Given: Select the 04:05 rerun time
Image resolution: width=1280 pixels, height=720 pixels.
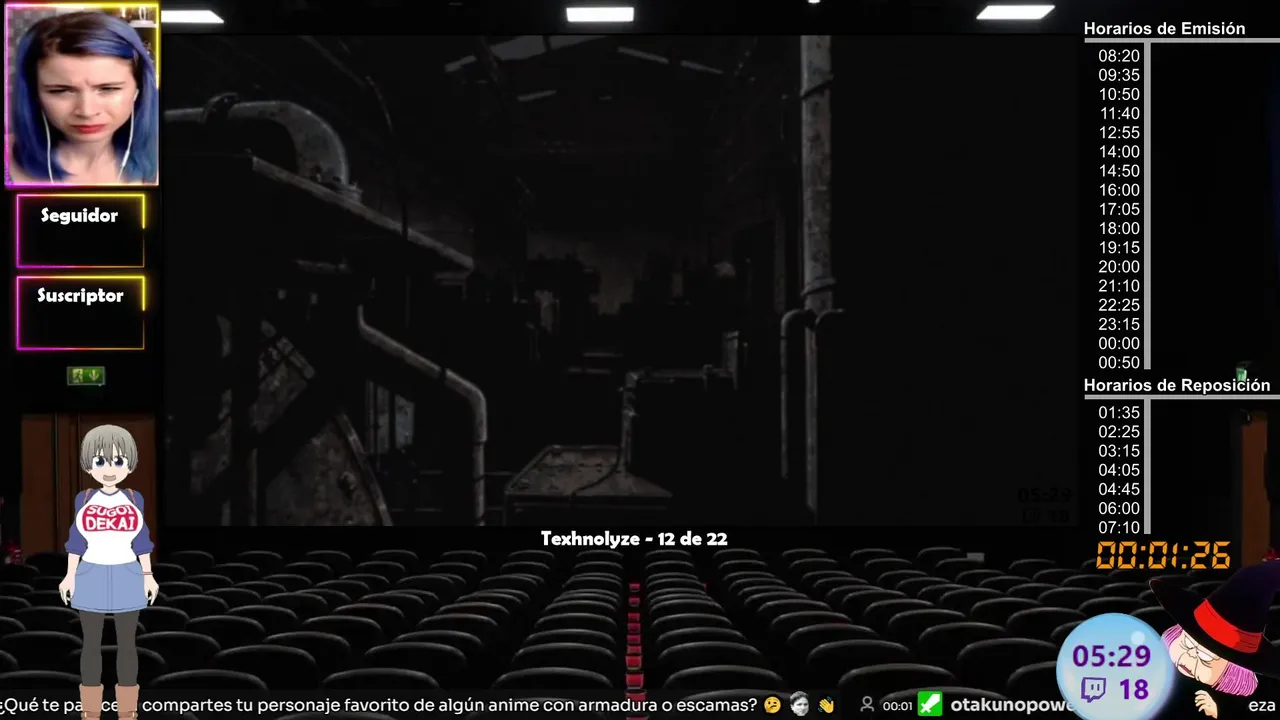Looking at the screenshot, I should click(x=1119, y=470).
